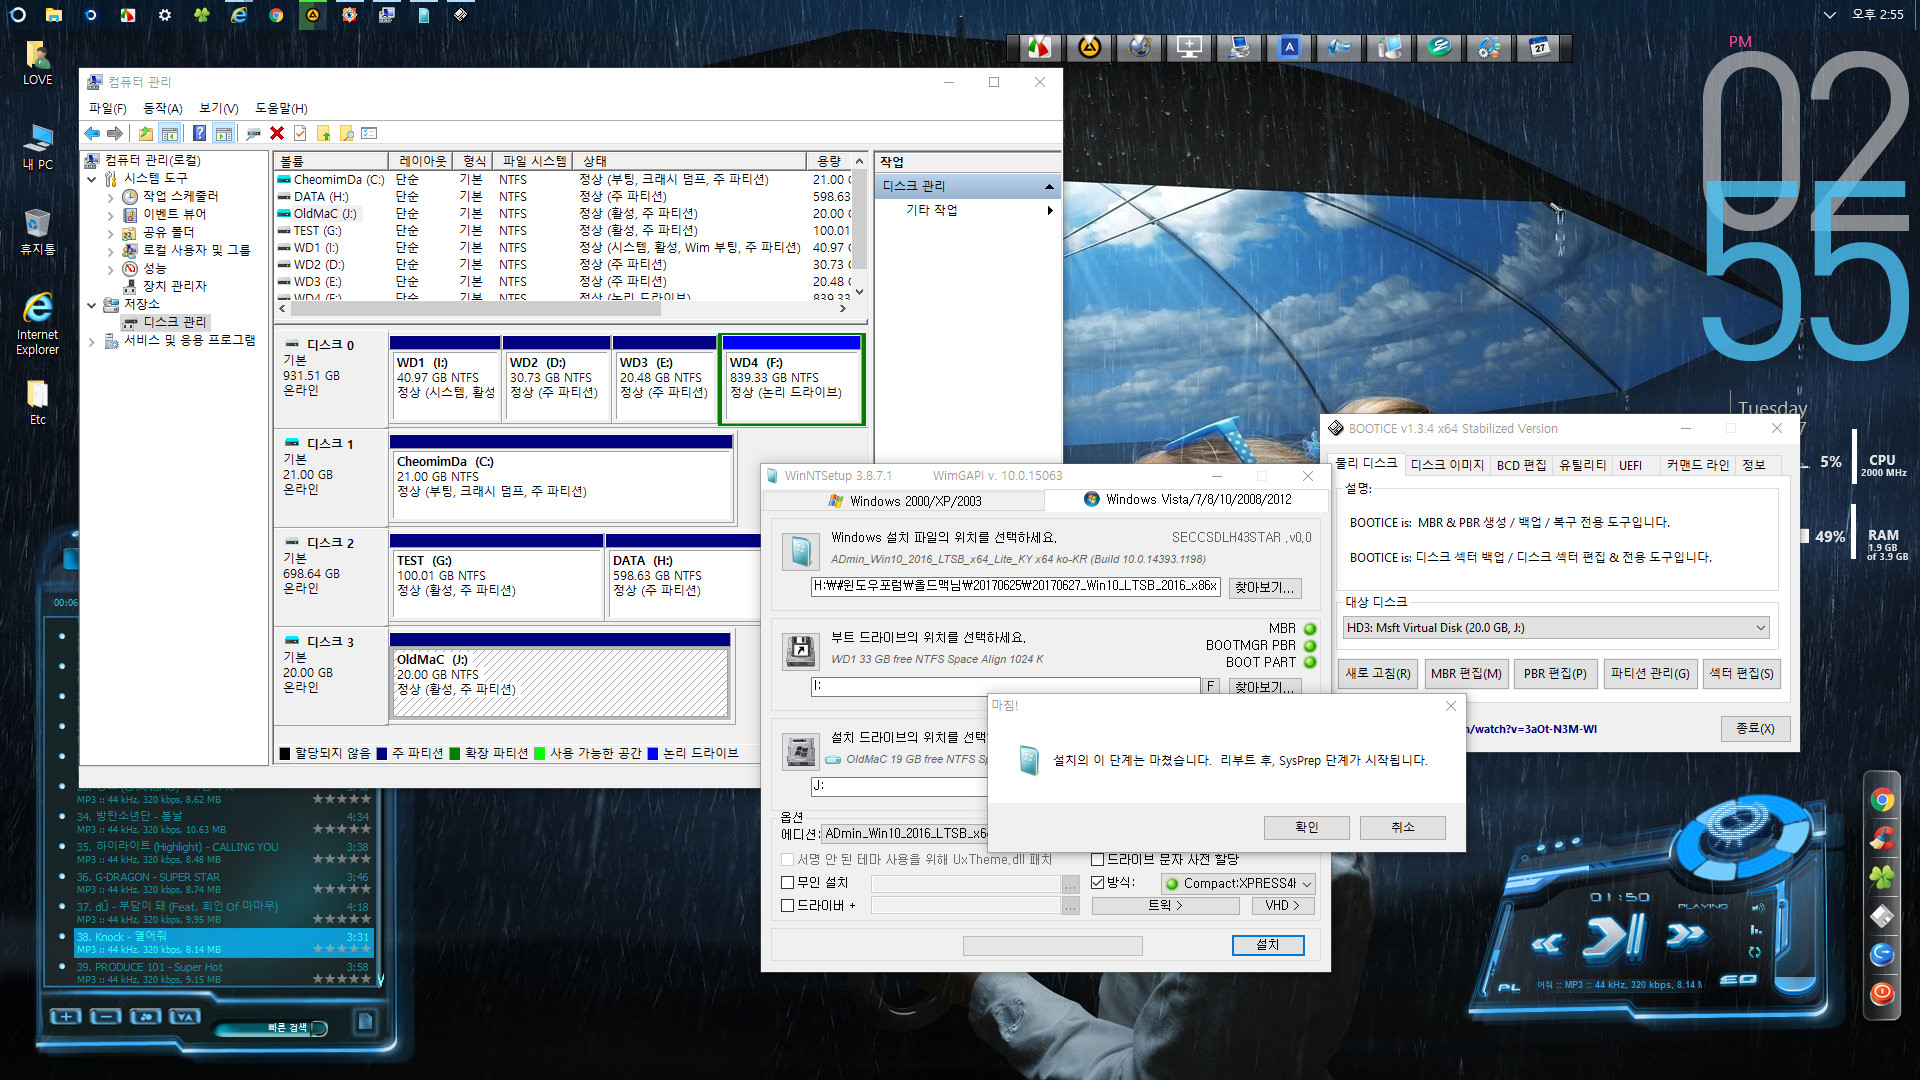Toggle 드라이브 문자 사전 할당 checkbox
Viewport: 1920px width, 1080px height.
[1097, 859]
